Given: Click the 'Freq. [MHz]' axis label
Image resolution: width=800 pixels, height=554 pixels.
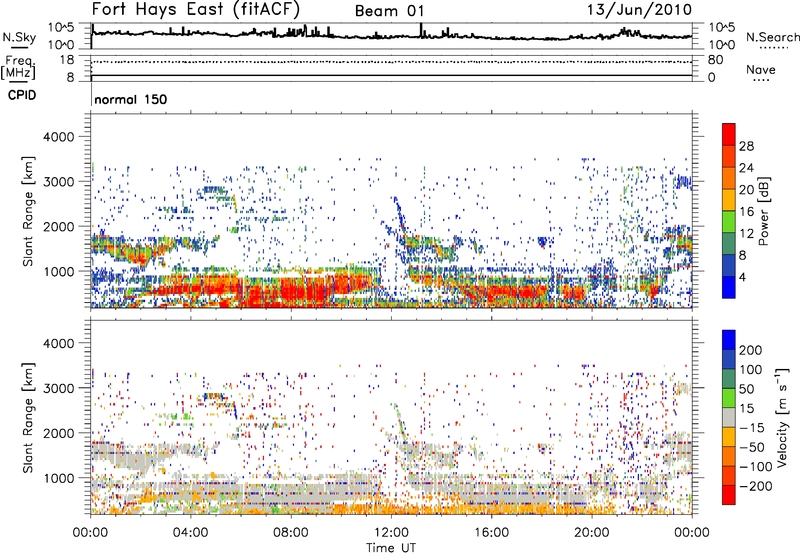Looking at the screenshot, I should [18, 68].
